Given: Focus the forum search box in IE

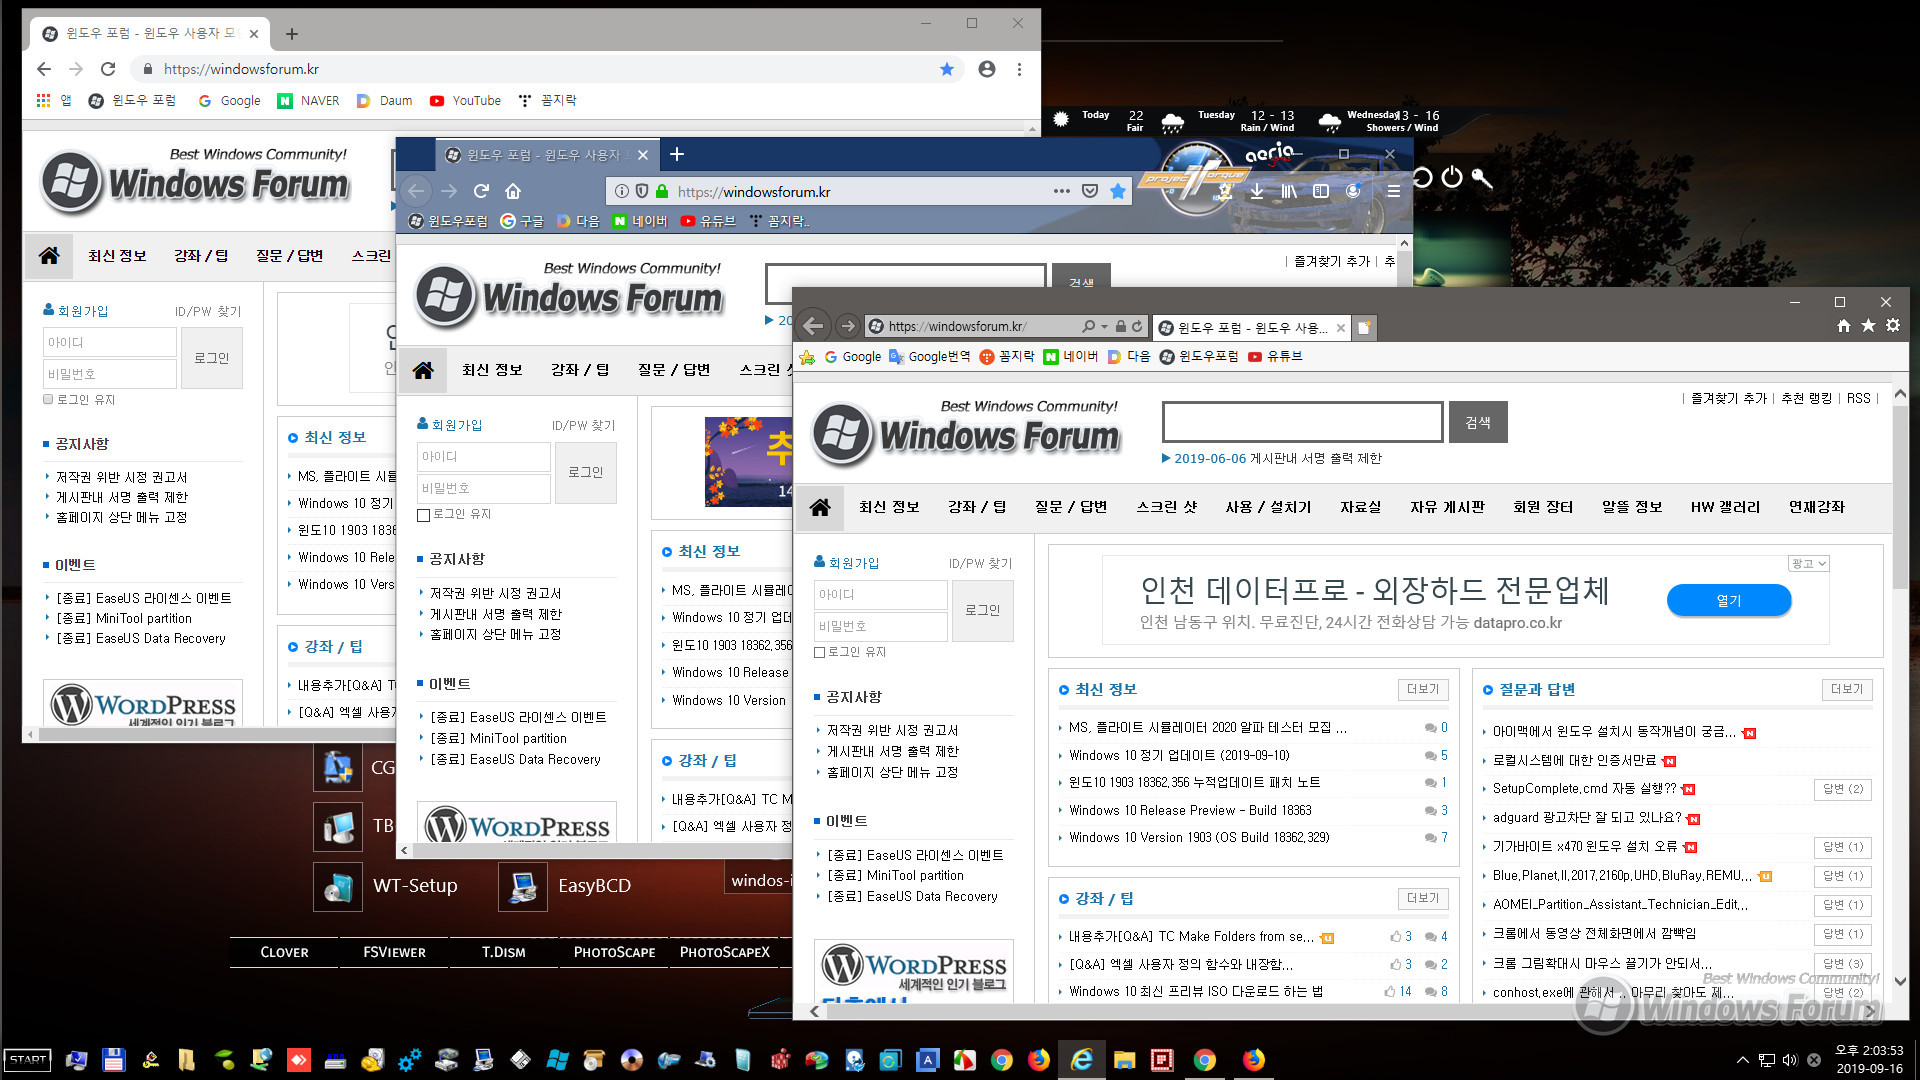Looking at the screenshot, I should (1302, 422).
